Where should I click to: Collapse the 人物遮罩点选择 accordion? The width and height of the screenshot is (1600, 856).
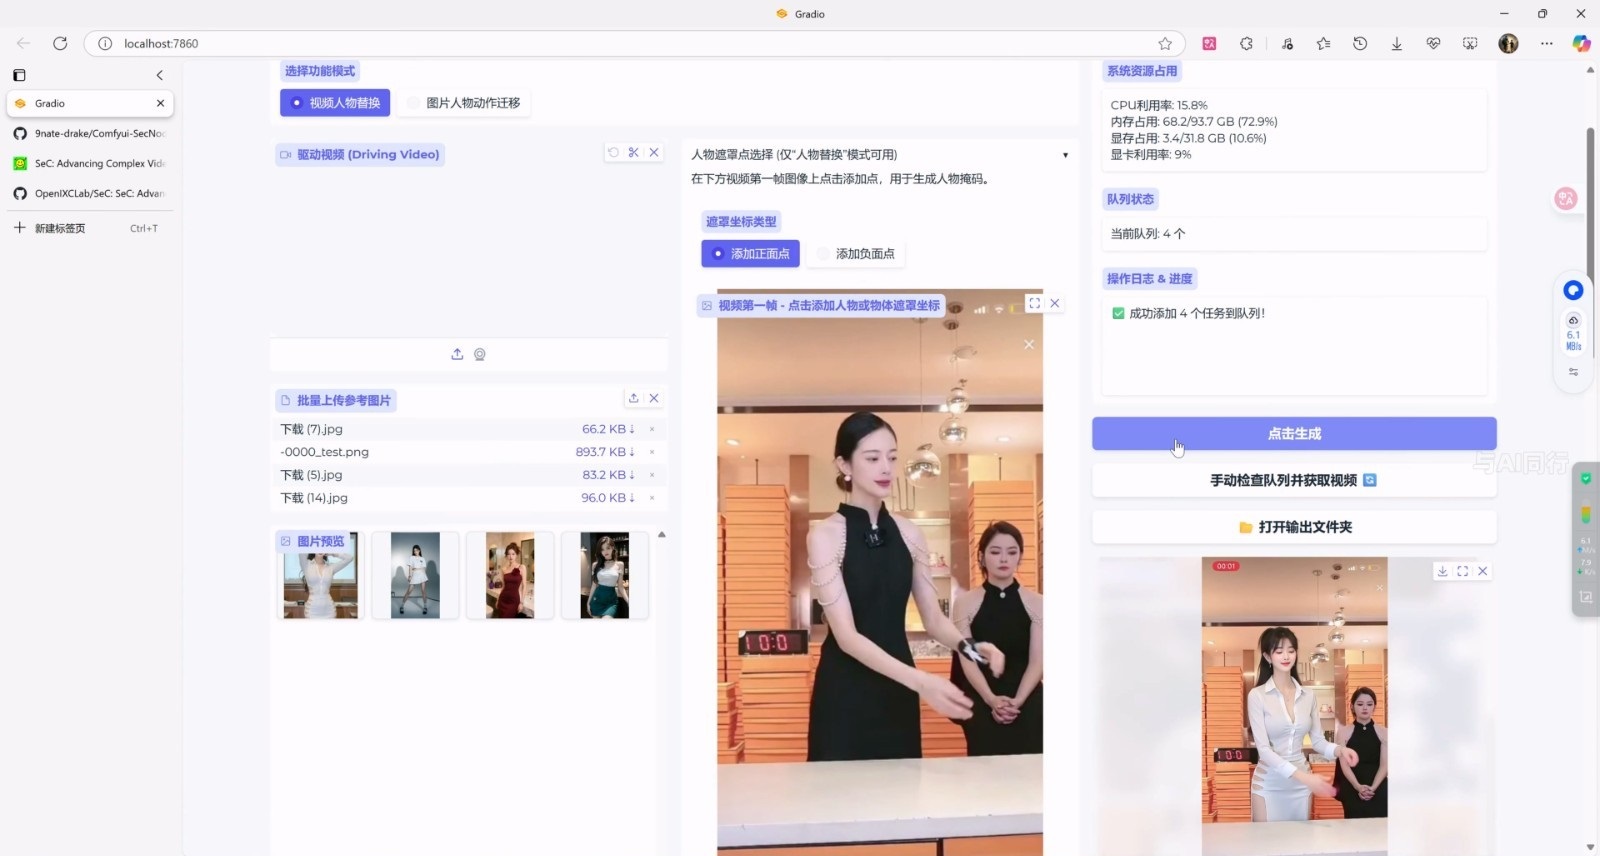click(x=1065, y=155)
